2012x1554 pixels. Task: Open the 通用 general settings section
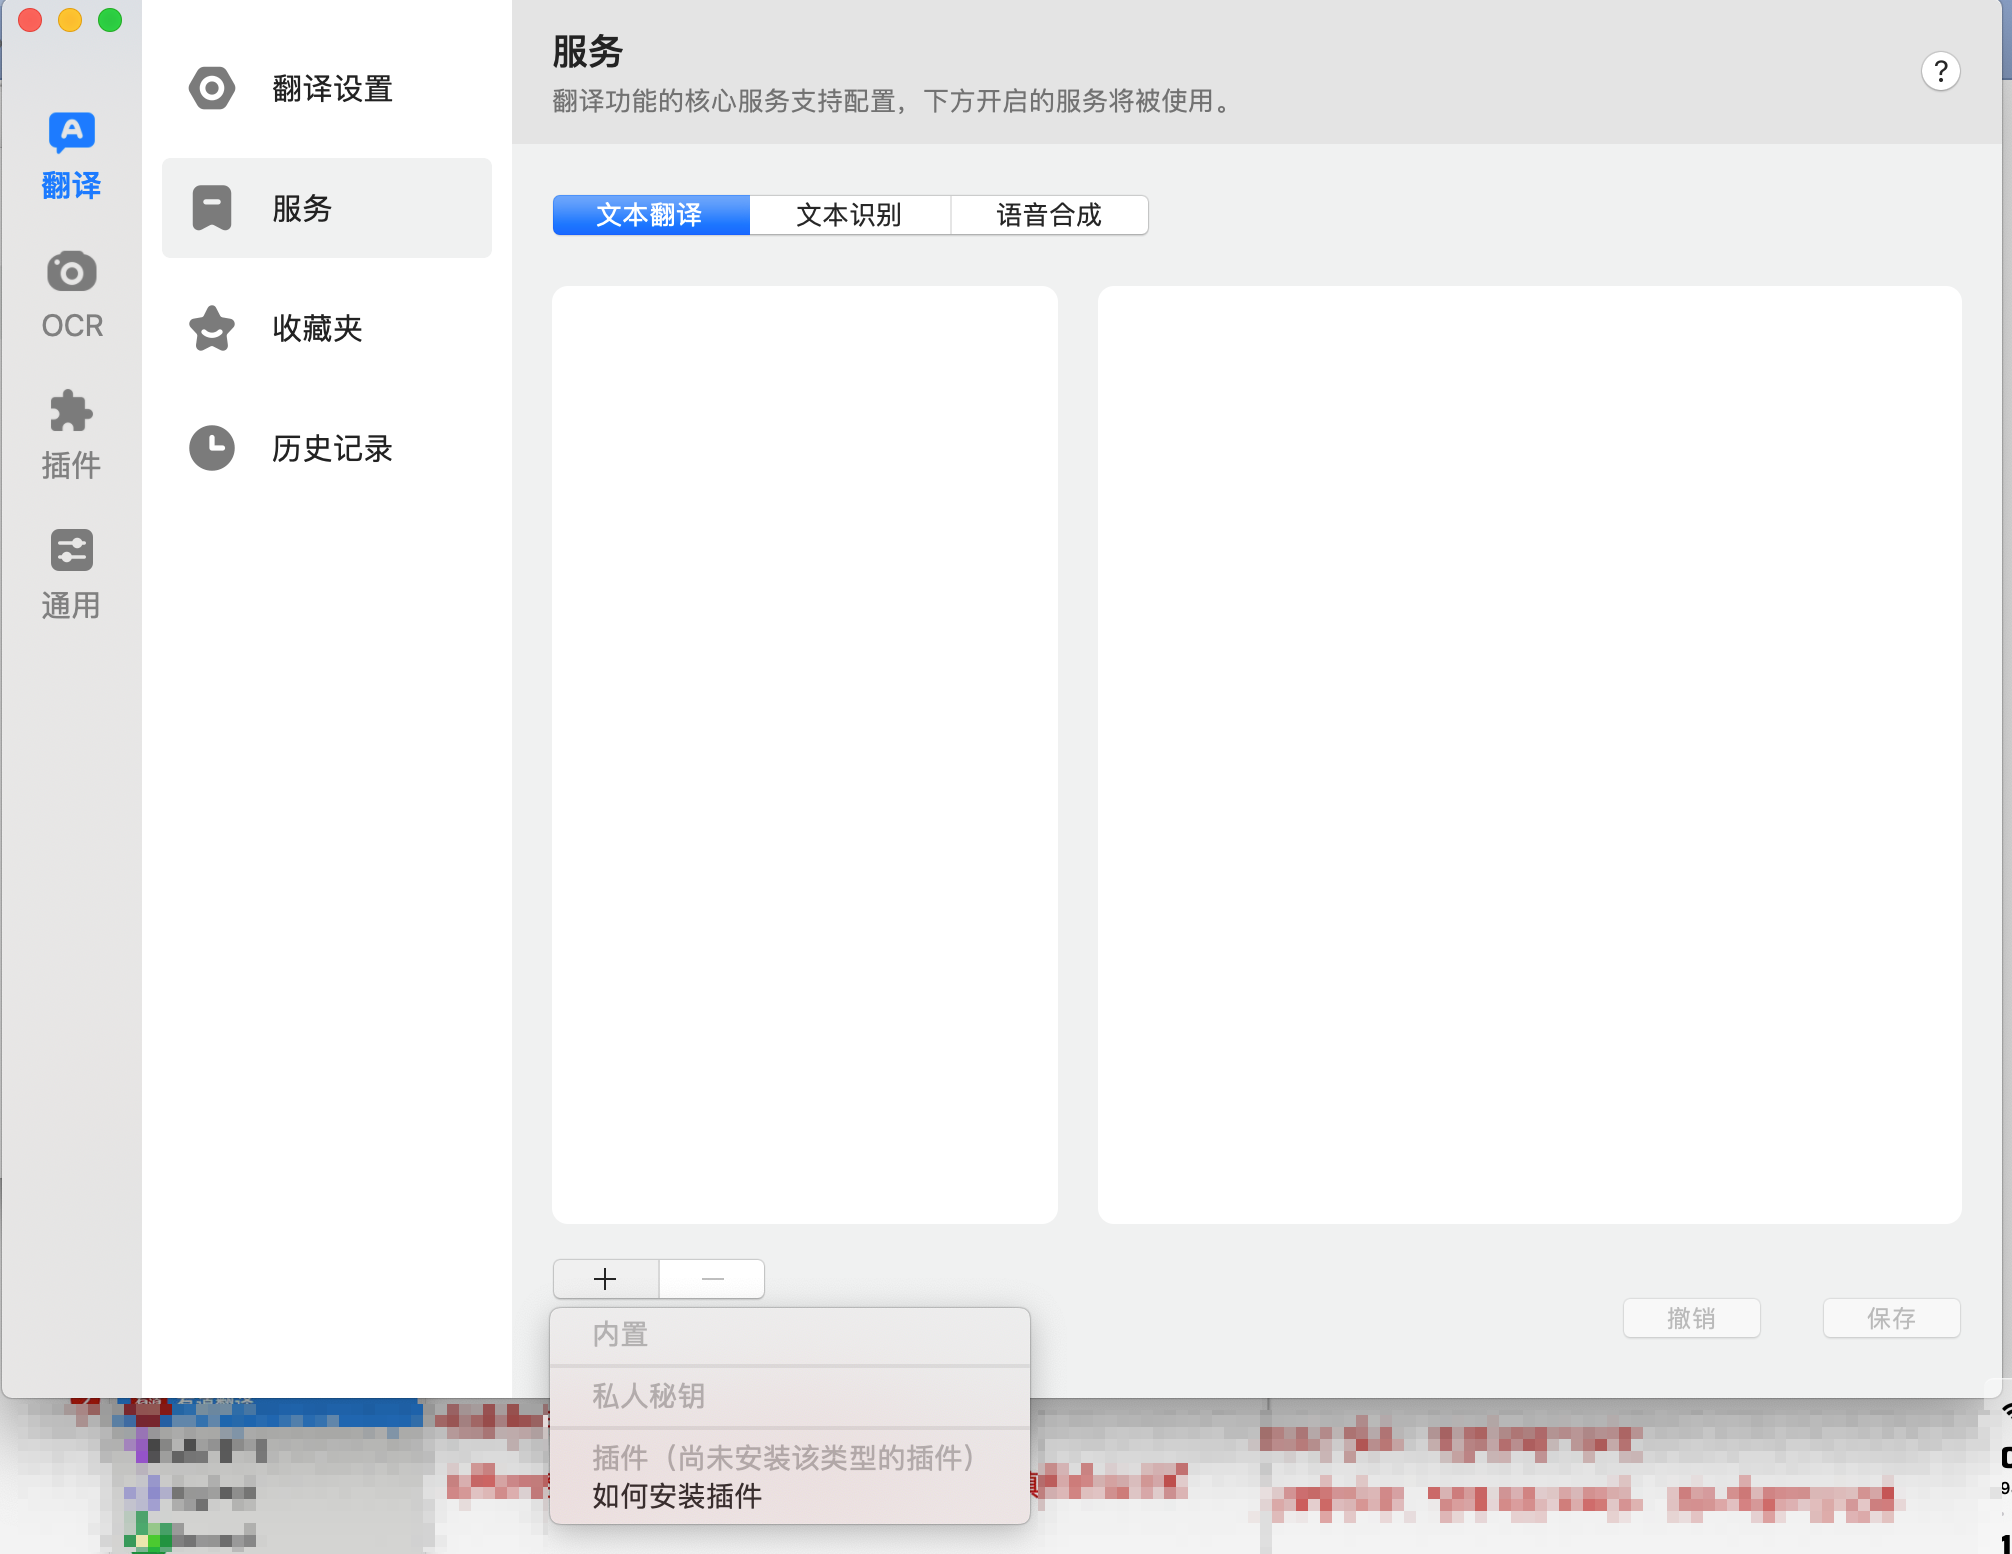tap(70, 573)
